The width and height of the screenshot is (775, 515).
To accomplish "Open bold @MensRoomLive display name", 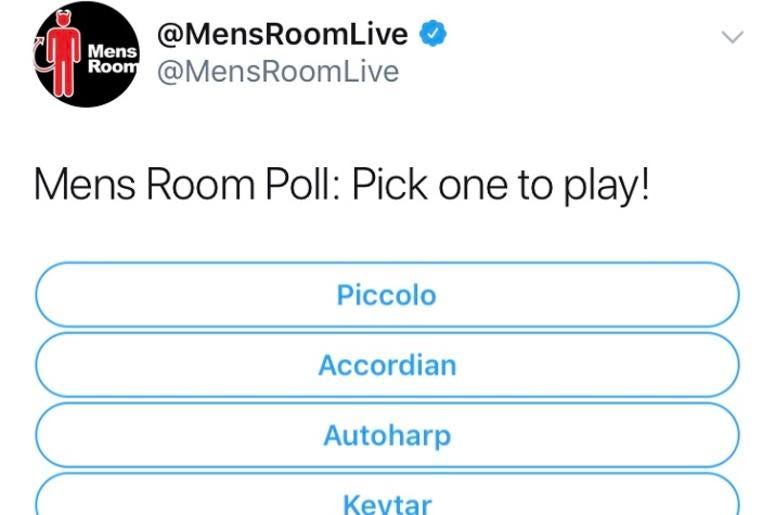I will point(282,34).
